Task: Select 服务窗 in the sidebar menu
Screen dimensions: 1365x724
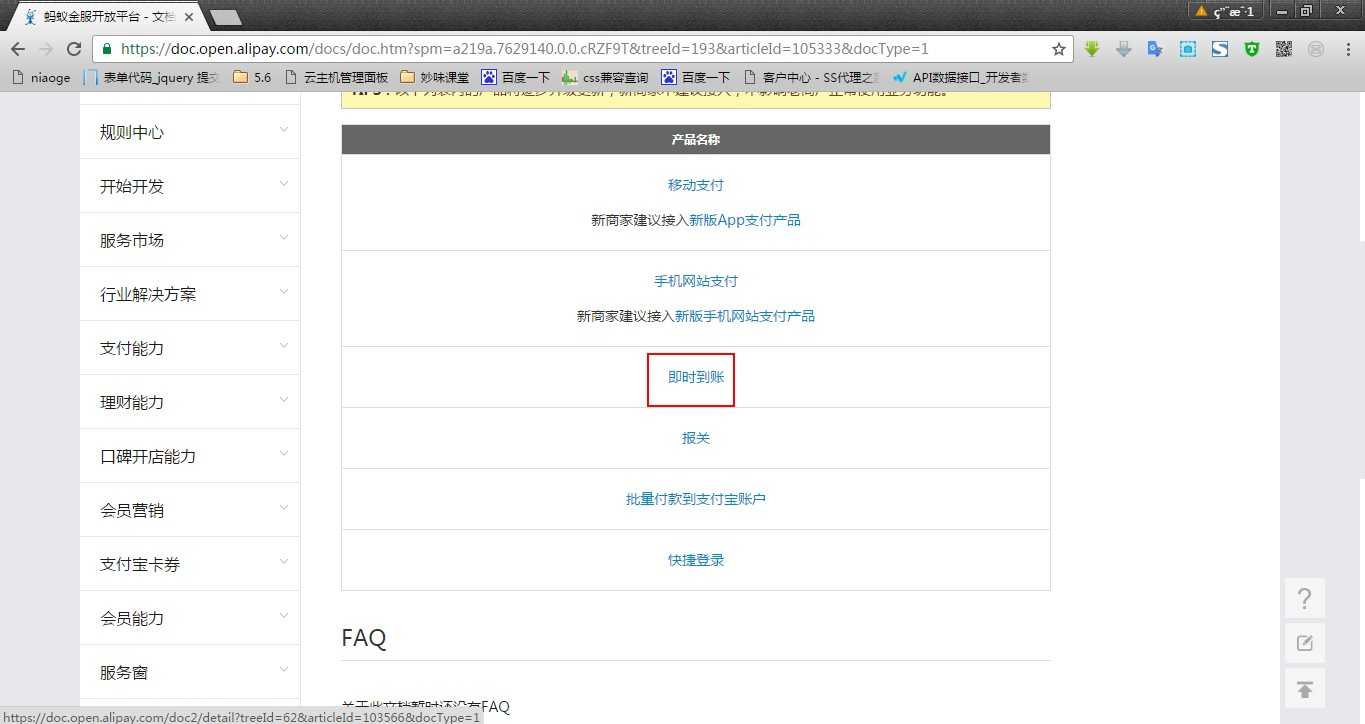Action: point(190,672)
